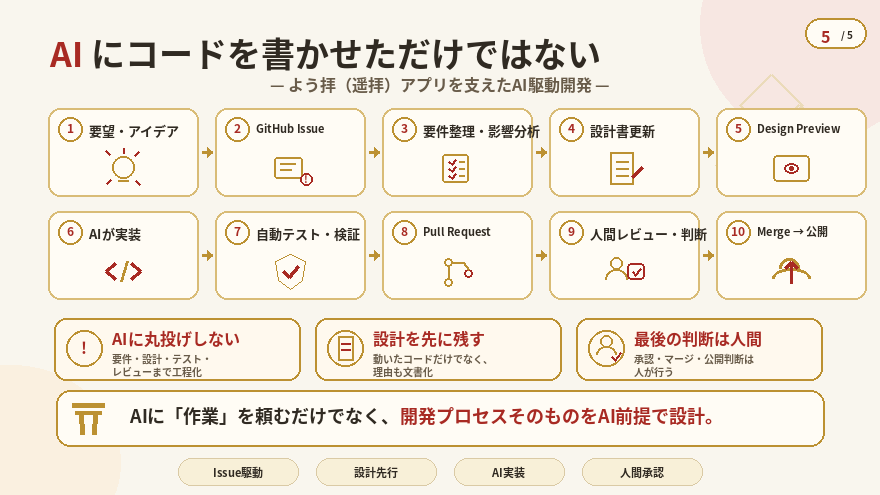Choose the AI実装 pill tag
The width and height of the screenshot is (880, 495).
coord(509,472)
